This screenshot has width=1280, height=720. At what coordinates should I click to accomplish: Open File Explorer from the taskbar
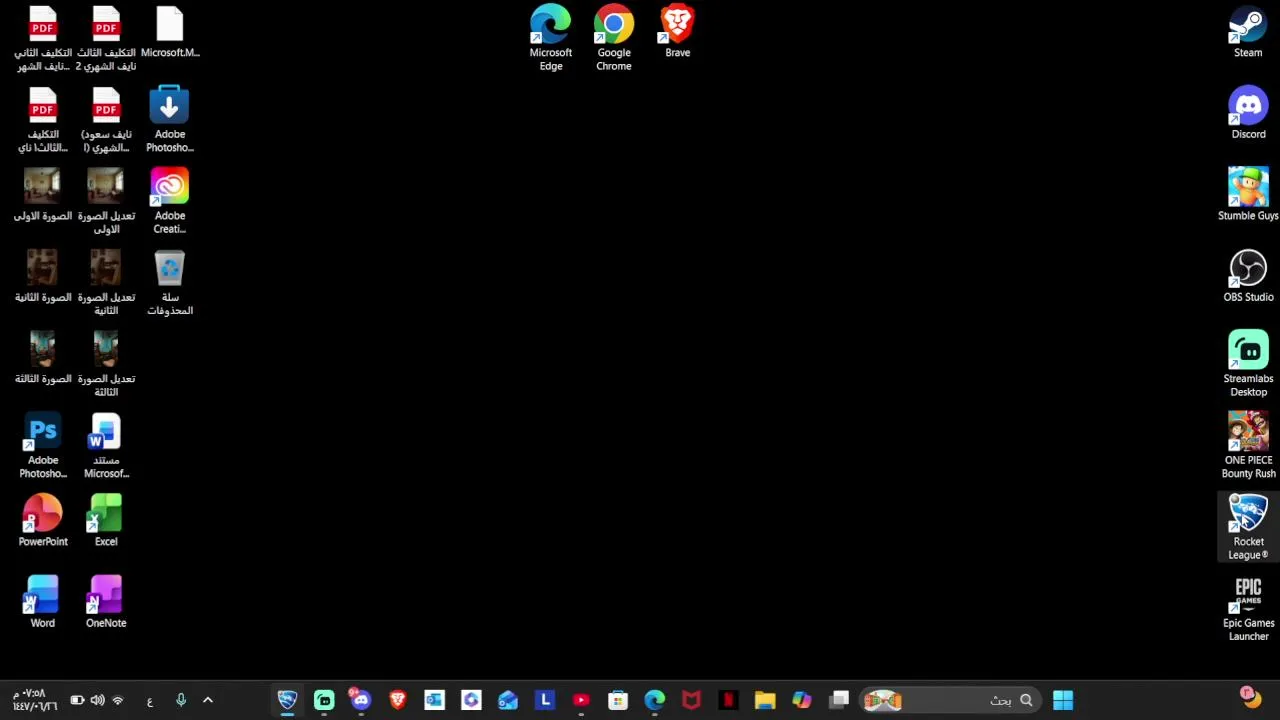pyautogui.click(x=765, y=700)
